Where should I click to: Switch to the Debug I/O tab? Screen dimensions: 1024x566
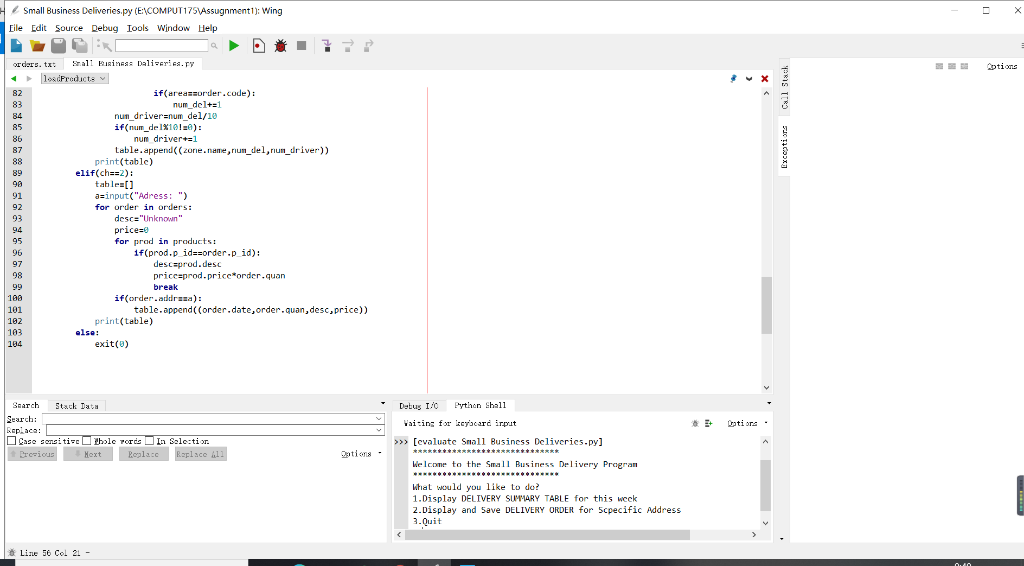[419, 406]
